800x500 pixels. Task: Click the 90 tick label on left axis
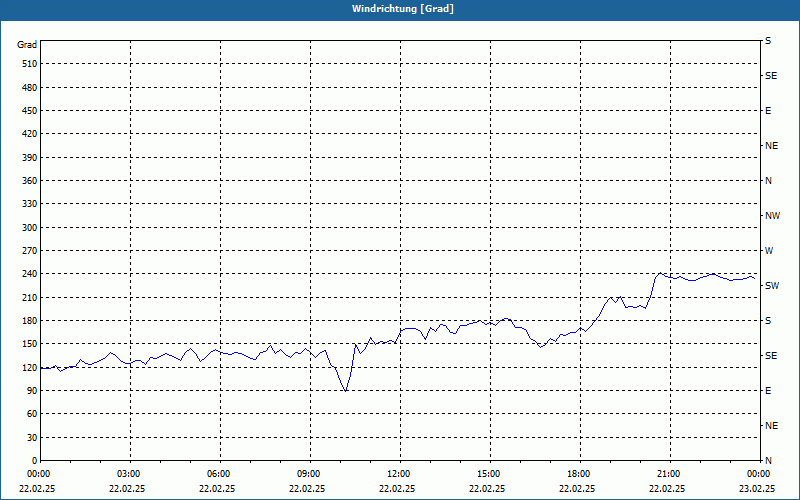[x=32, y=390]
